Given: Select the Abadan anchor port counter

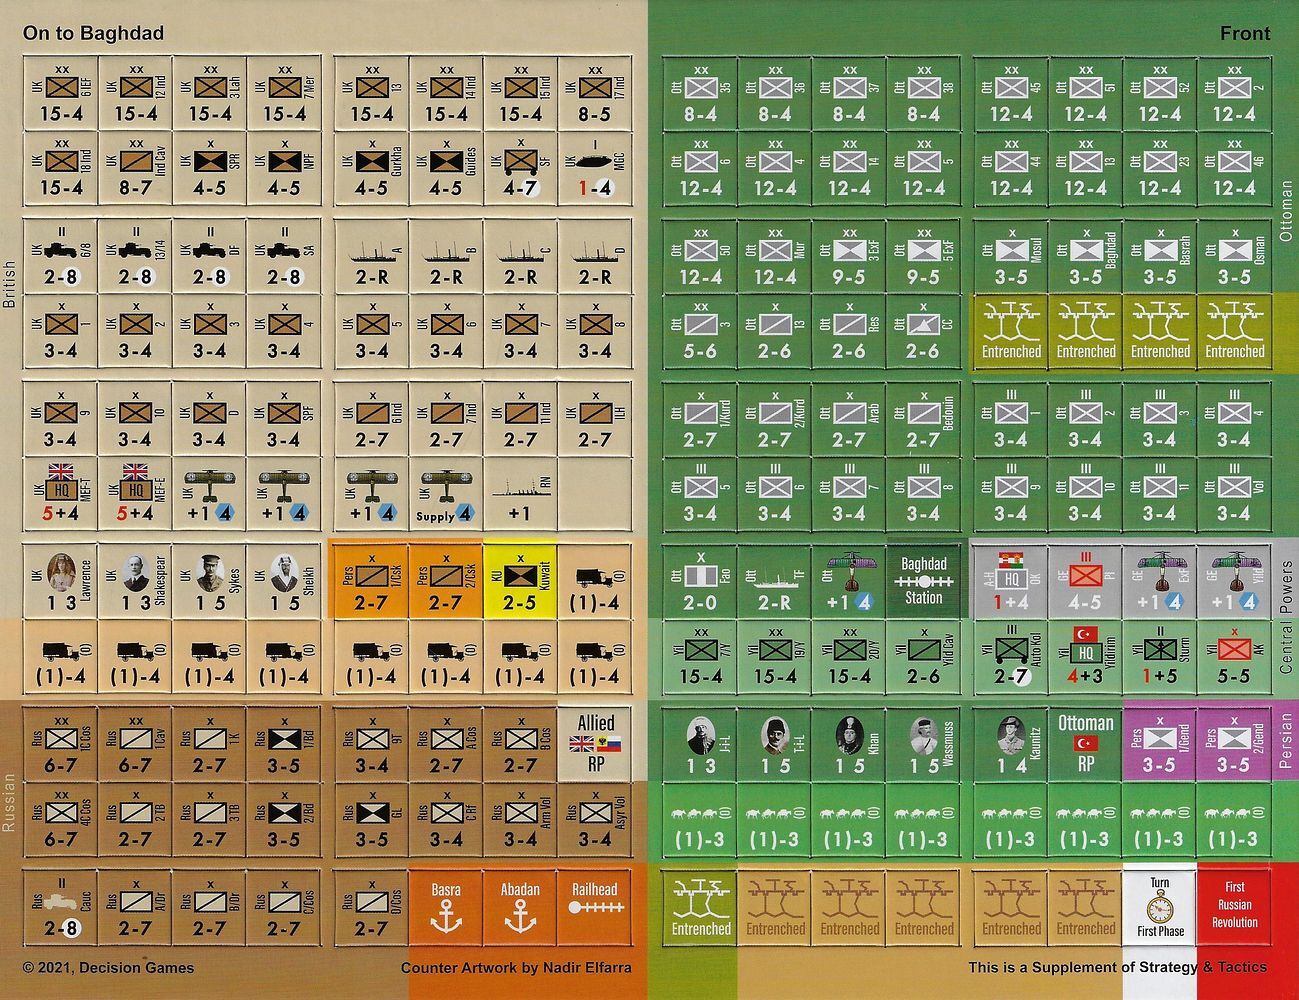Looking at the screenshot, I should click(520, 907).
